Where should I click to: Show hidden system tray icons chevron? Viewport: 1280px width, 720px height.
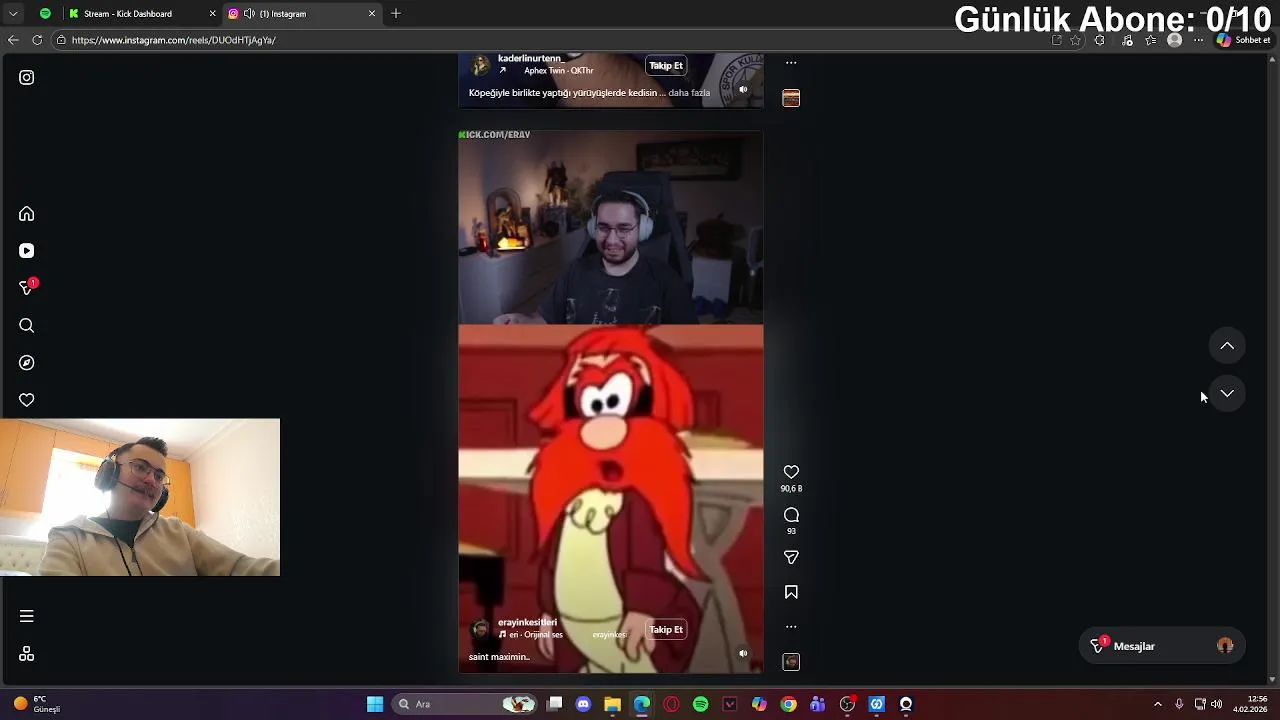(x=1158, y=704)
